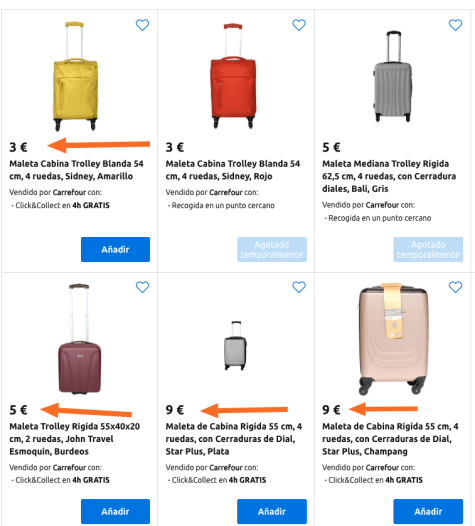475x526 pixels.
Task: Open Maleta Mediana Trolley Rígida Bali Gris link
Action: [x=389, y=176]
